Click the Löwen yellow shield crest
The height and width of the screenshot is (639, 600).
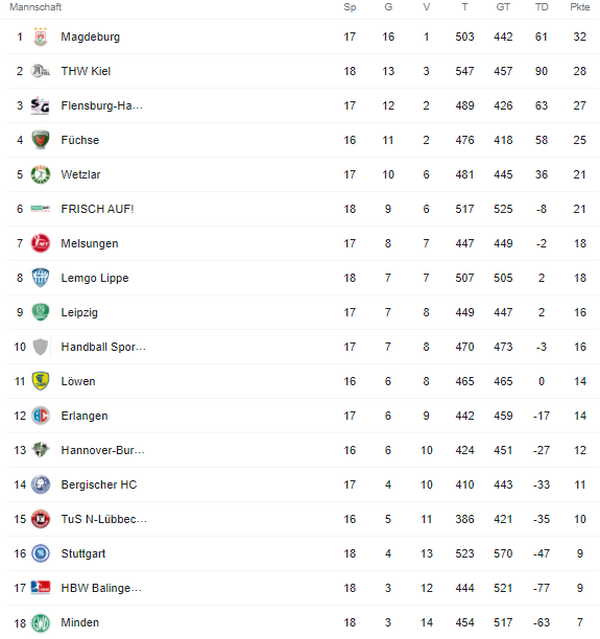tap(40, 381)
